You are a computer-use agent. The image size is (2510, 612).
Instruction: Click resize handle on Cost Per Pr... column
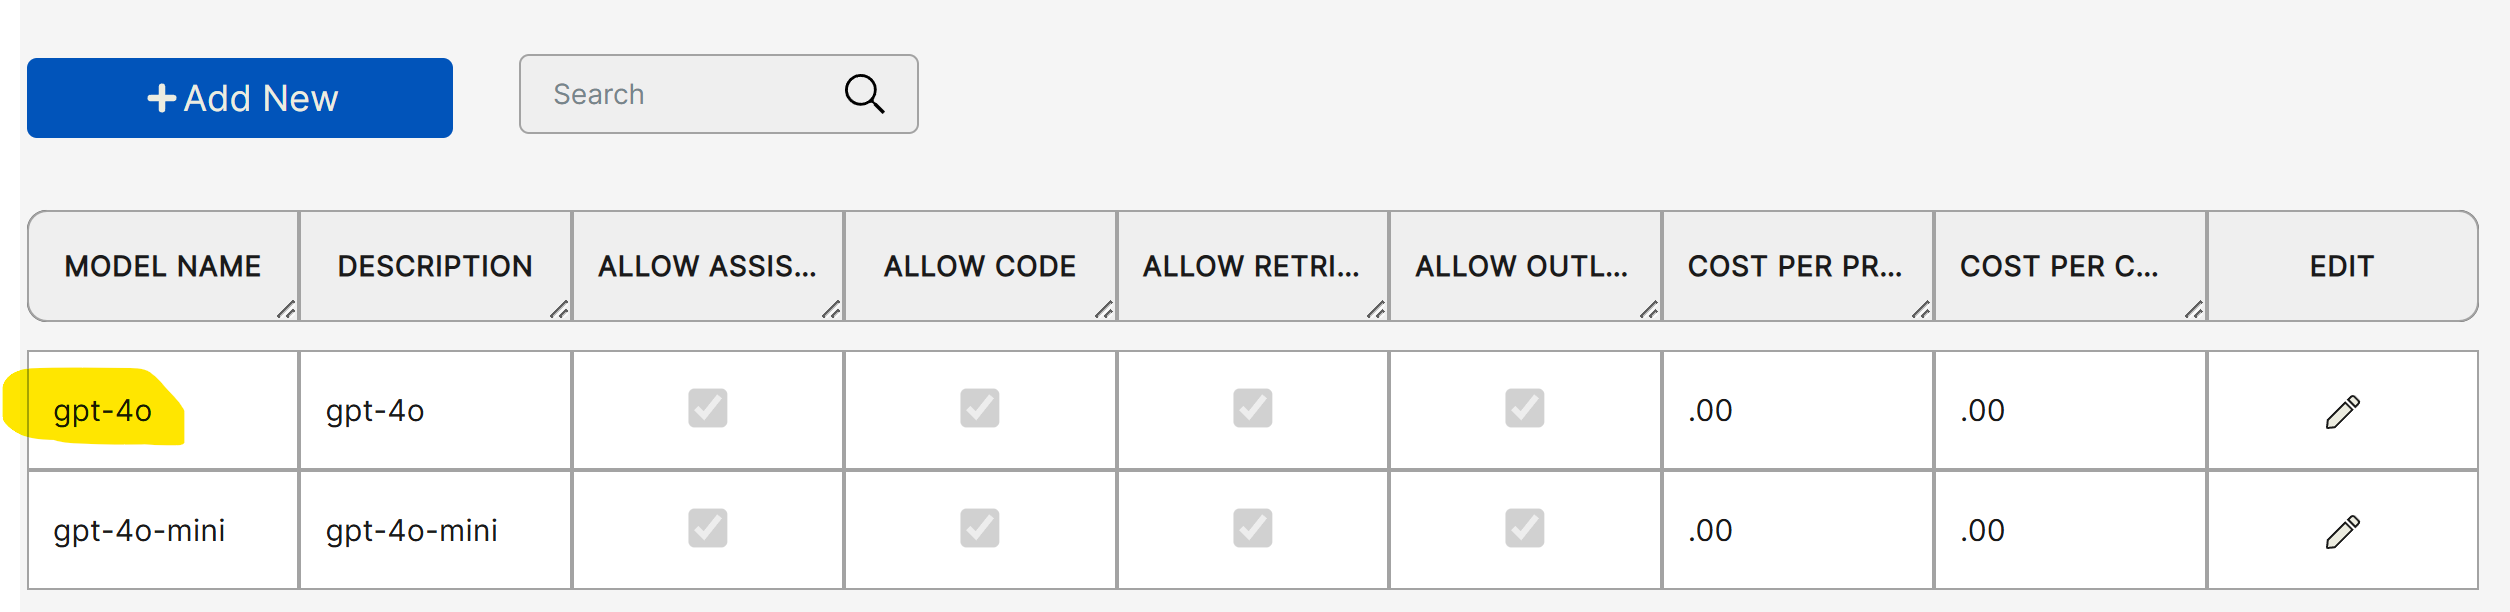click(x=1921, y=309)
